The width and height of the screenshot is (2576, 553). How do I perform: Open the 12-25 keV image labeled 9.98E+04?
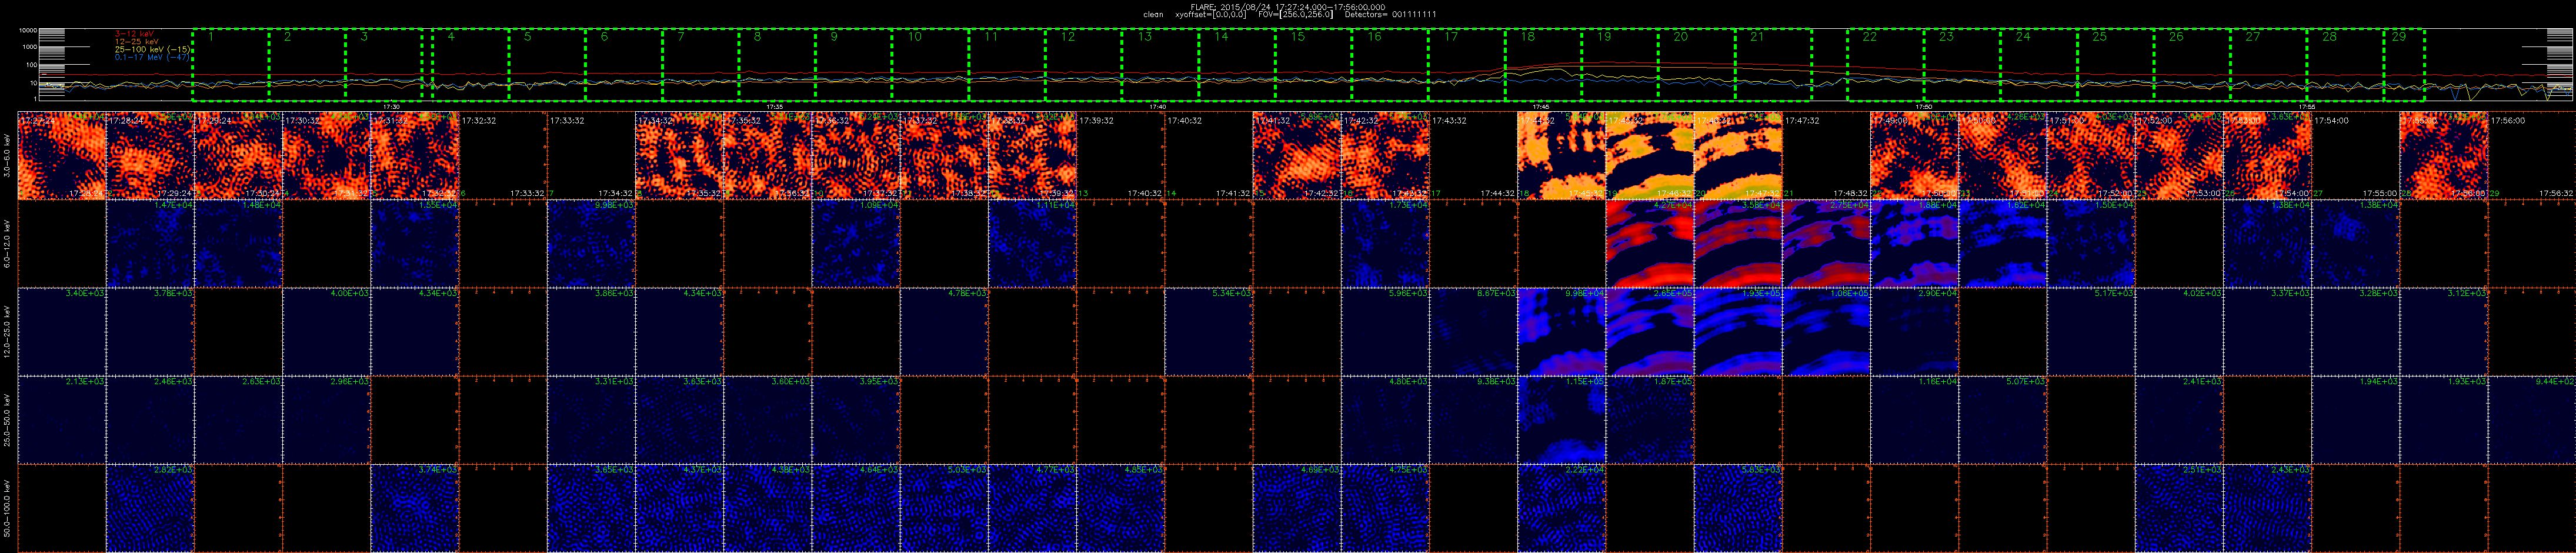(x=1562, y=331)
